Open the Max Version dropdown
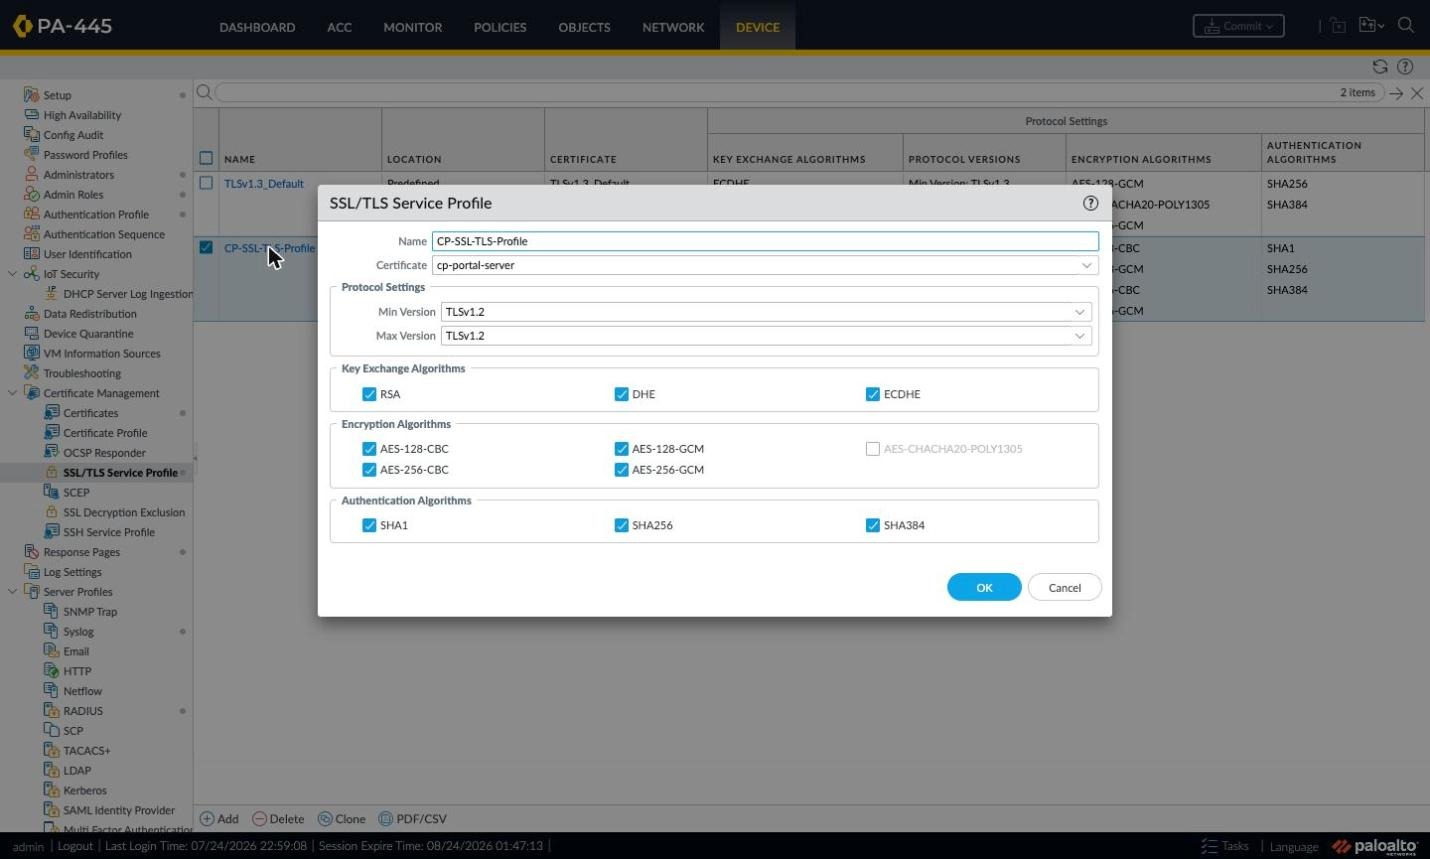The width and height of the screenshot is (1430, 859). point(1080,336)
